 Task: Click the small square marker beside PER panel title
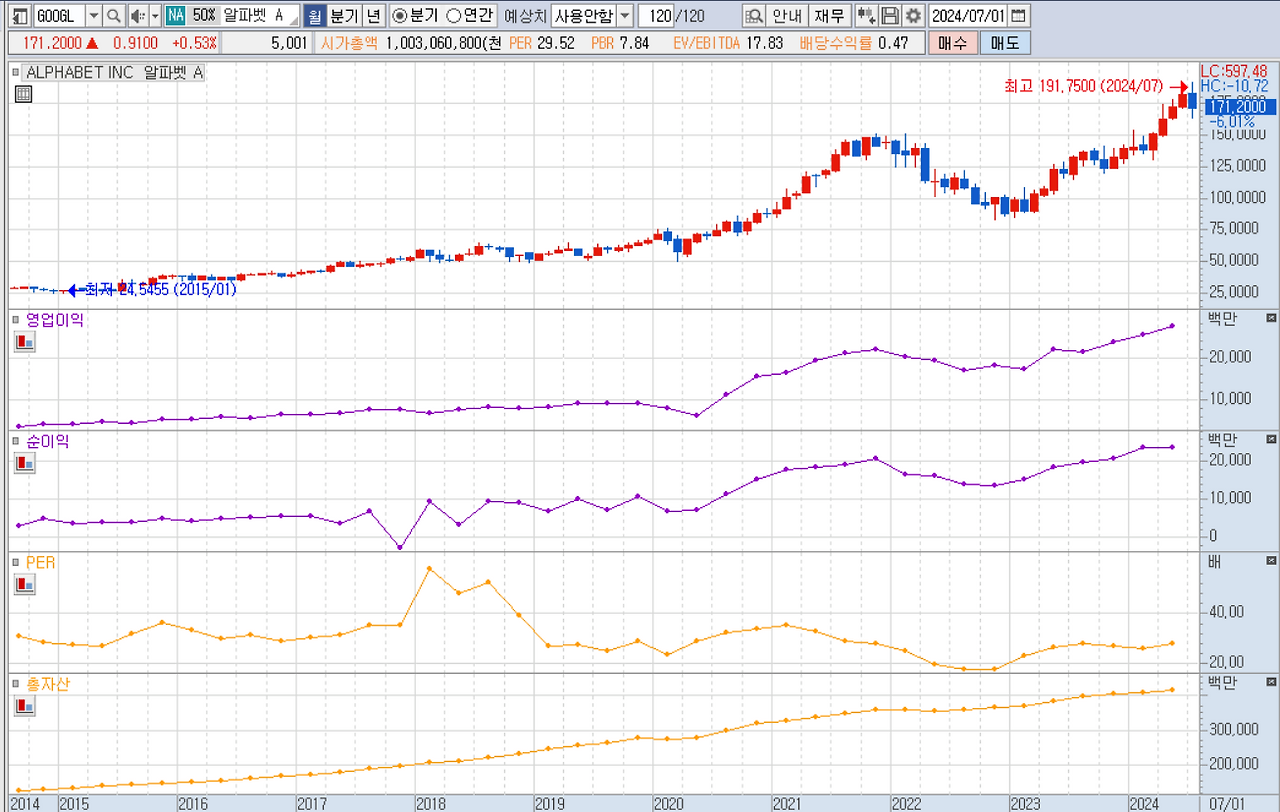pyautogui.click(x=15, y=563)
